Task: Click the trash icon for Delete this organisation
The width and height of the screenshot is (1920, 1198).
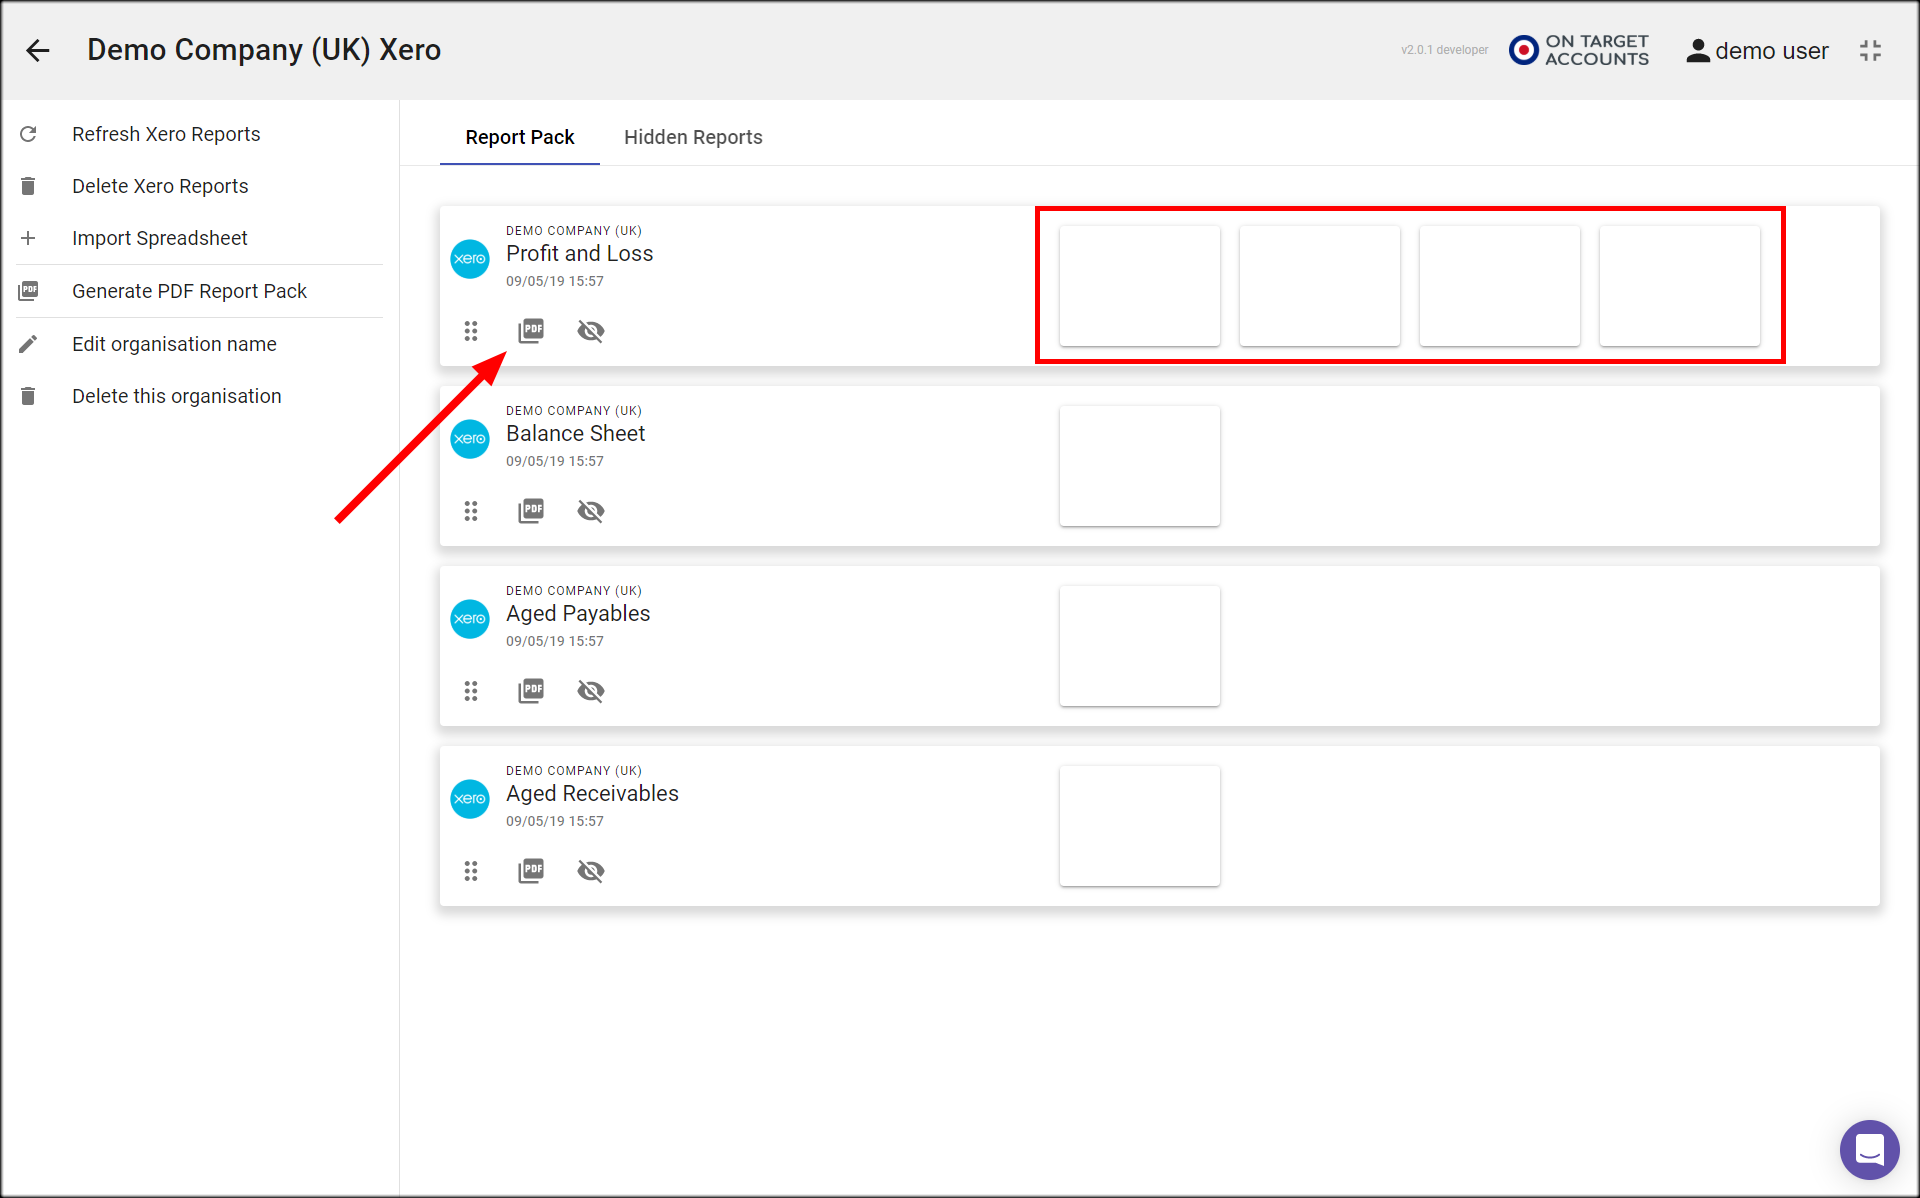Action: click(x=28, y=396)
